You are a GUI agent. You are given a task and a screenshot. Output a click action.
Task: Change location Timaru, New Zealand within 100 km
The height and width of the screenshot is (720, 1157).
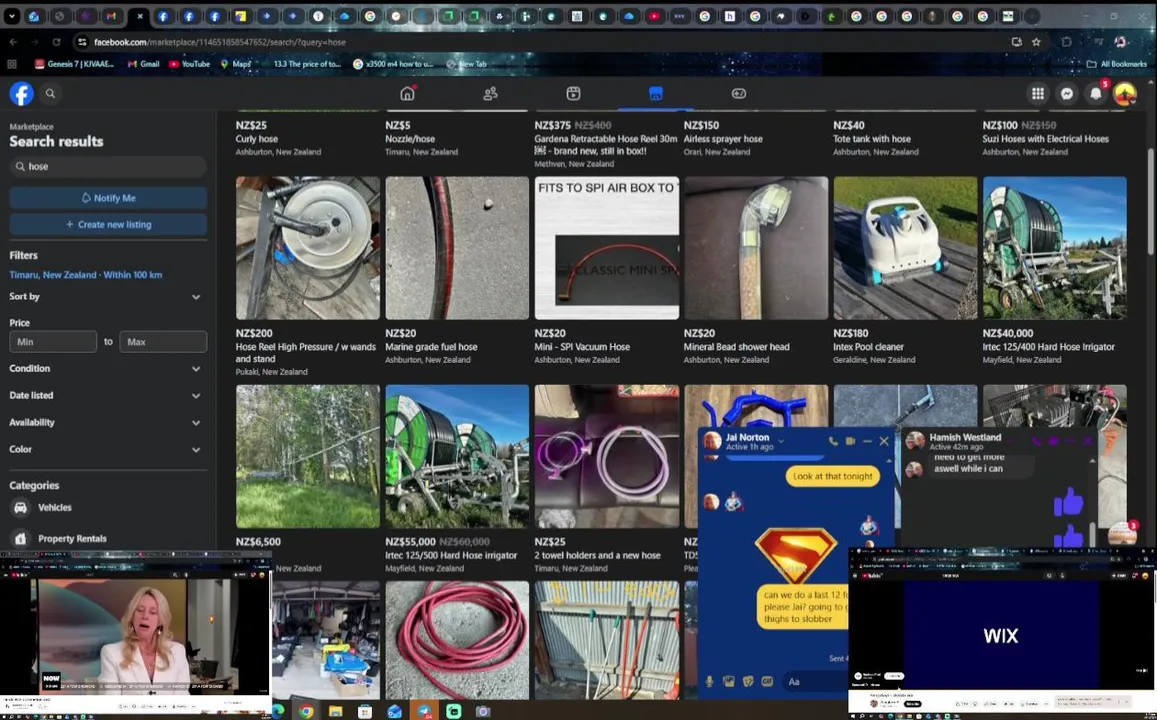86,274
